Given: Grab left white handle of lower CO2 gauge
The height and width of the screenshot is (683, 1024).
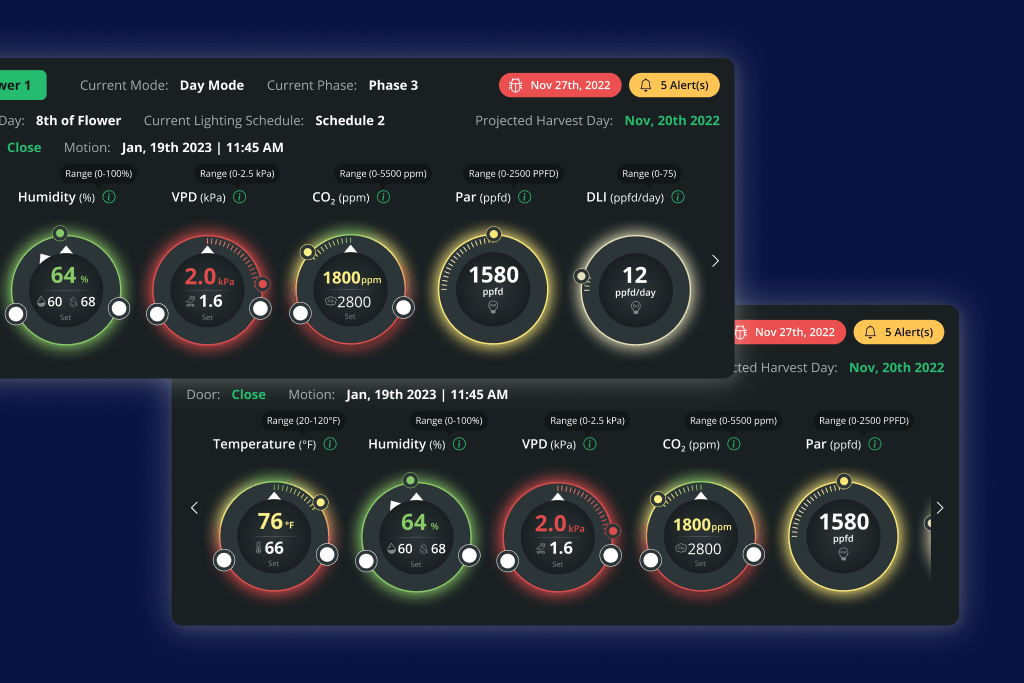Looking at the screenshot, I should point(650,560).
